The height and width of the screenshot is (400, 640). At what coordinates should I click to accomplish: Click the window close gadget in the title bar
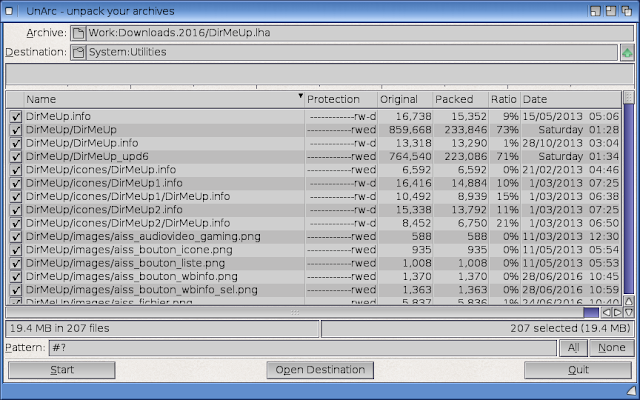(x=10, y=9)
